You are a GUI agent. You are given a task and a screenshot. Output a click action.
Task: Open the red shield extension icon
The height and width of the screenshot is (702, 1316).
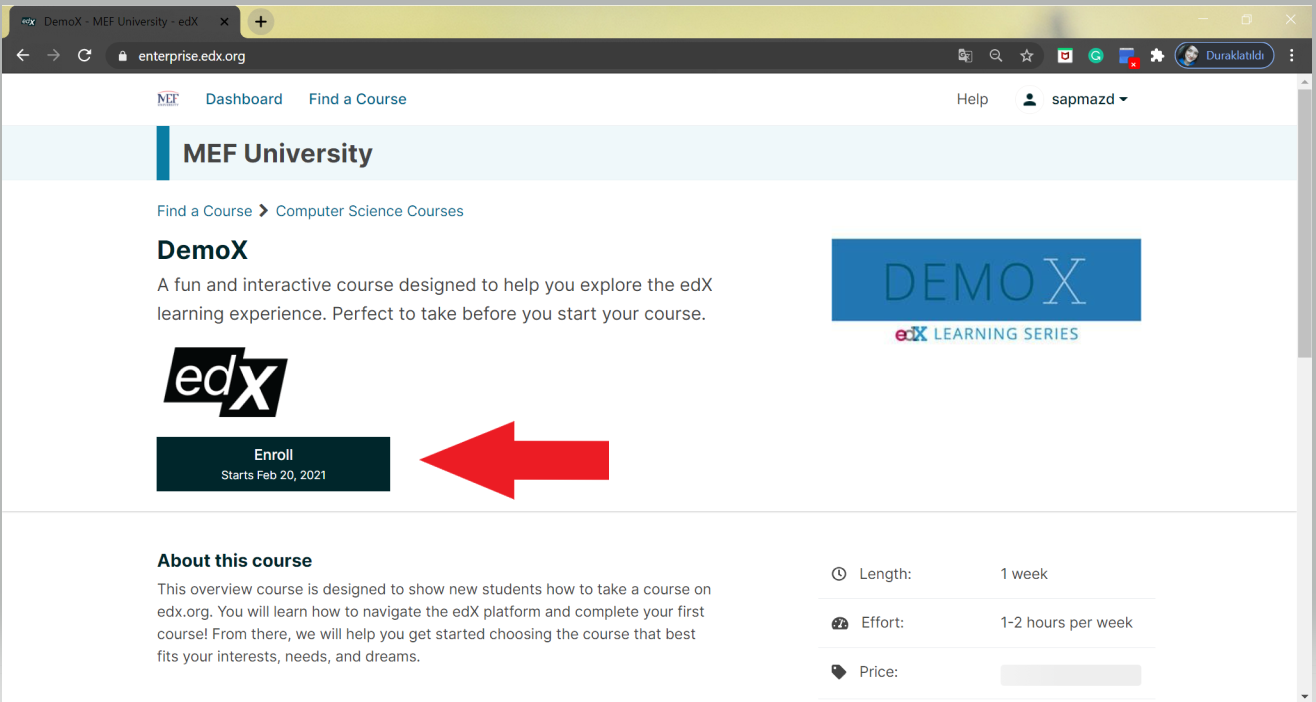tap(1065, 56)
